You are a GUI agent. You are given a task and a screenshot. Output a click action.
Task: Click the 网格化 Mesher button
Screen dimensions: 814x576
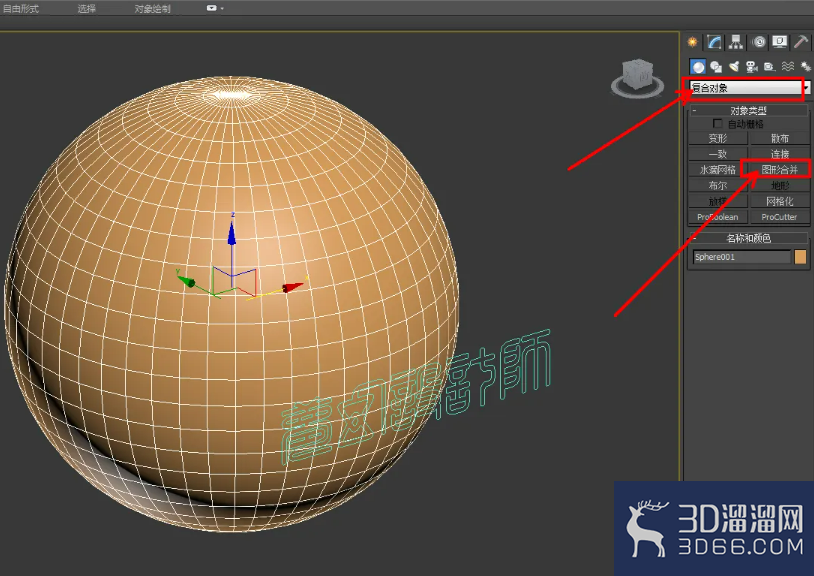pos(779,201)
